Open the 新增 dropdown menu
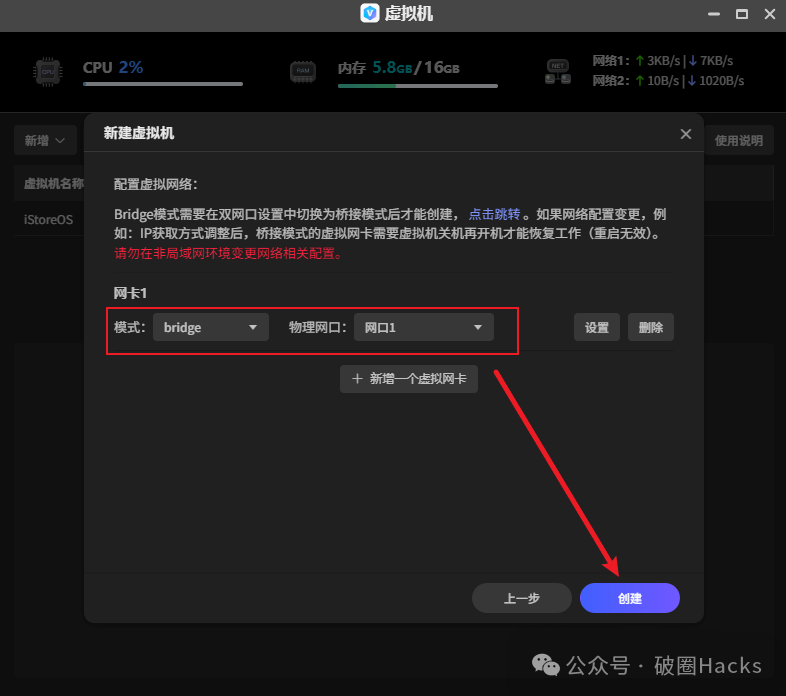 tap(45, 141)
